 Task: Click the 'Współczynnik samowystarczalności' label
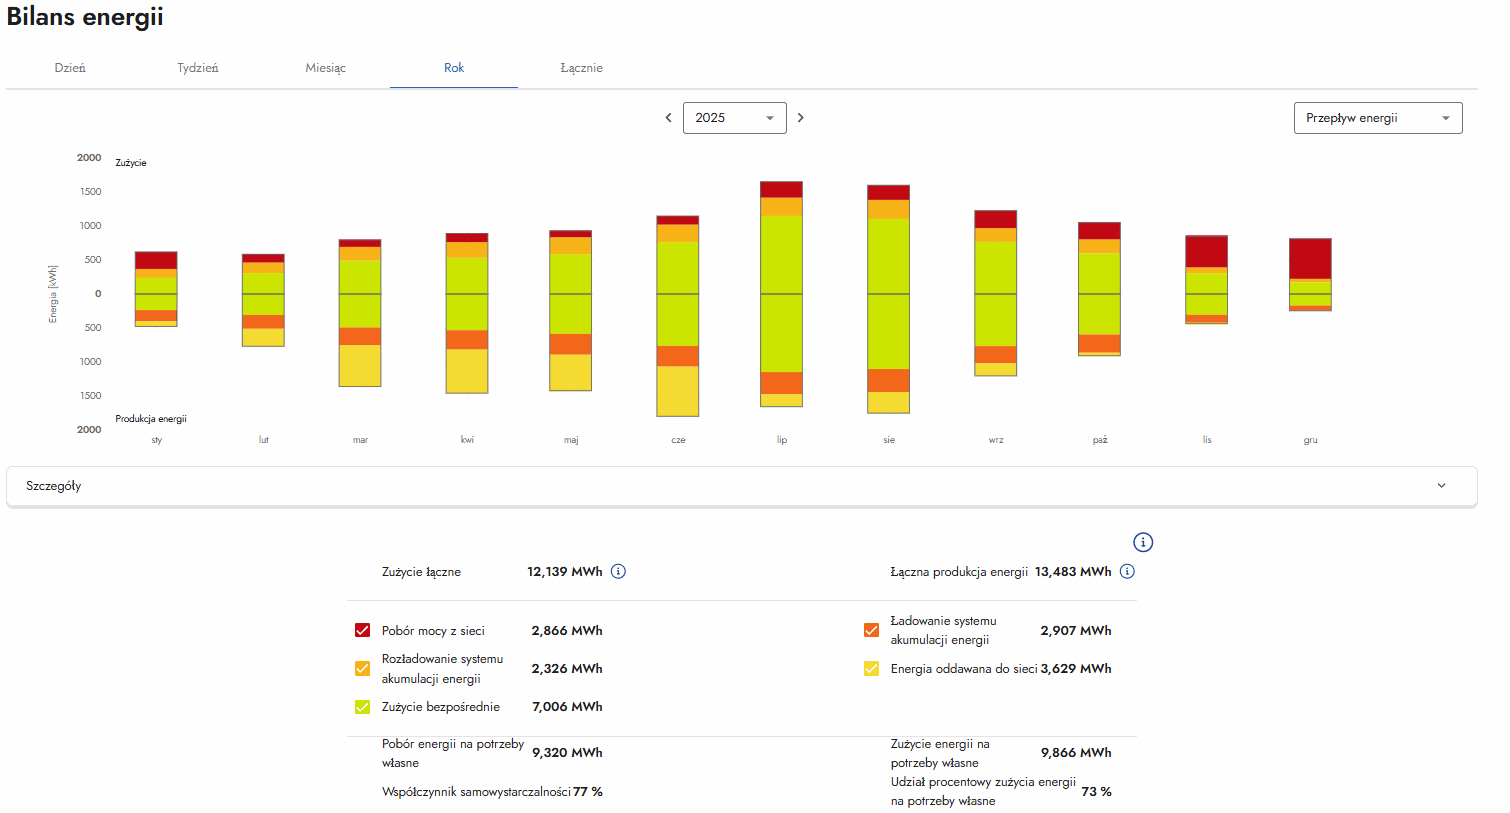[476, 792]
